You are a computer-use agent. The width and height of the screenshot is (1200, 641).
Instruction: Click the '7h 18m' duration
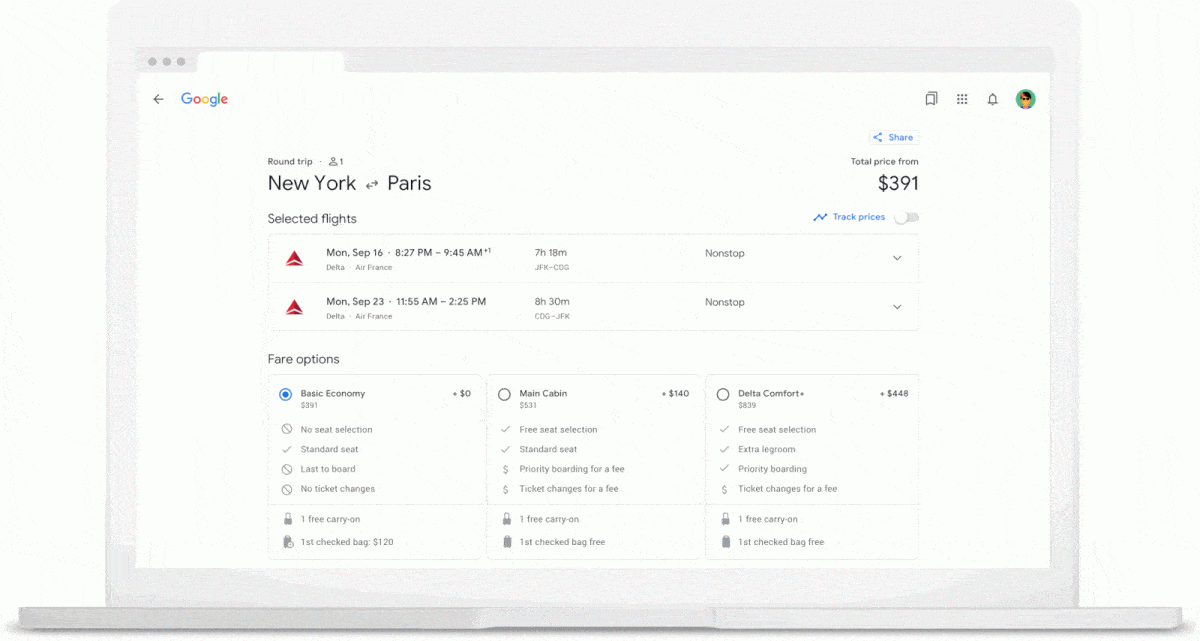coord(551,253)
